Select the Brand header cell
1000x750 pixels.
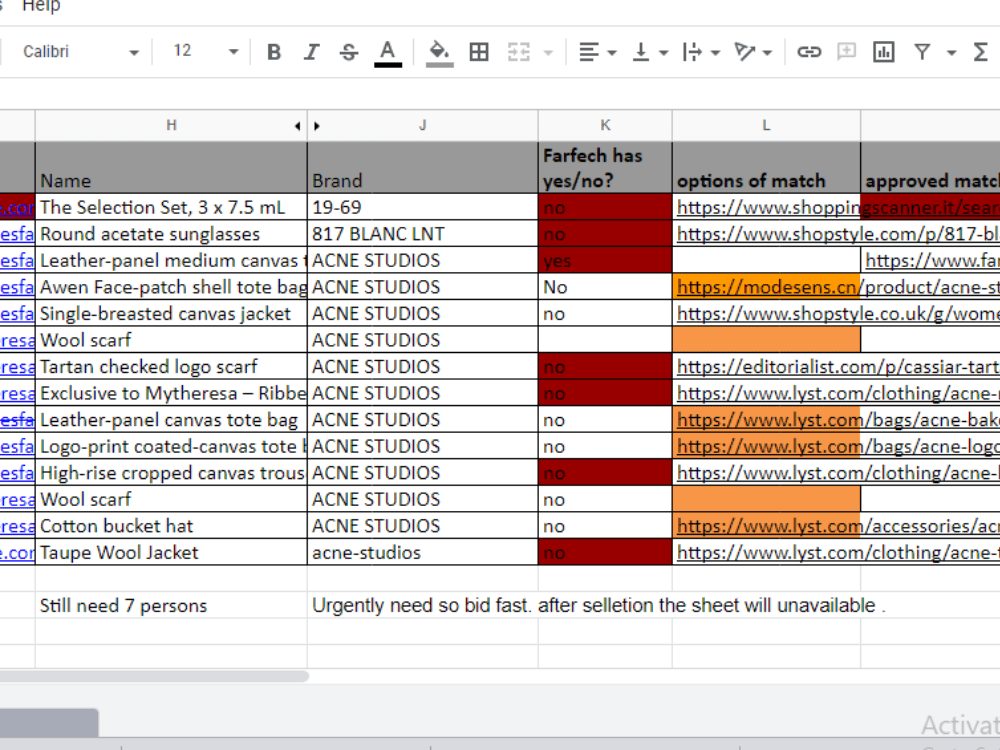point(423,167)
